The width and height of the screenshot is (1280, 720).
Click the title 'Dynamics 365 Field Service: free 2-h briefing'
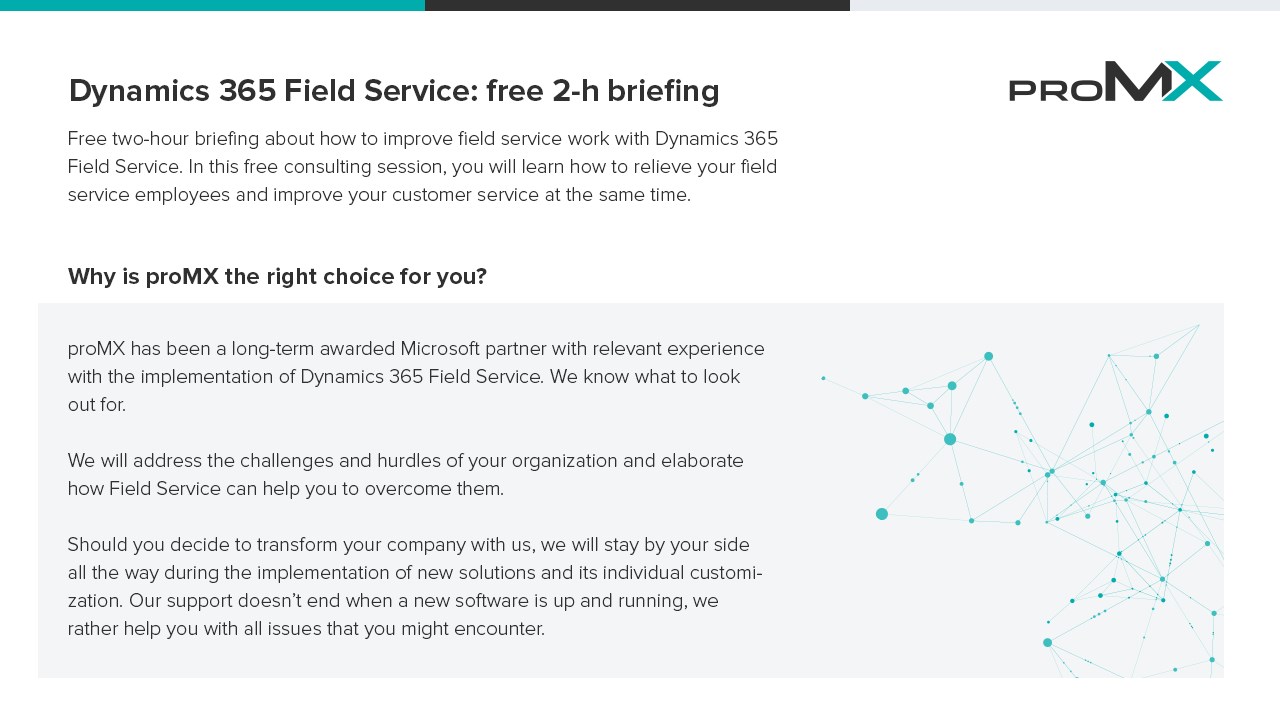(394, 91)
